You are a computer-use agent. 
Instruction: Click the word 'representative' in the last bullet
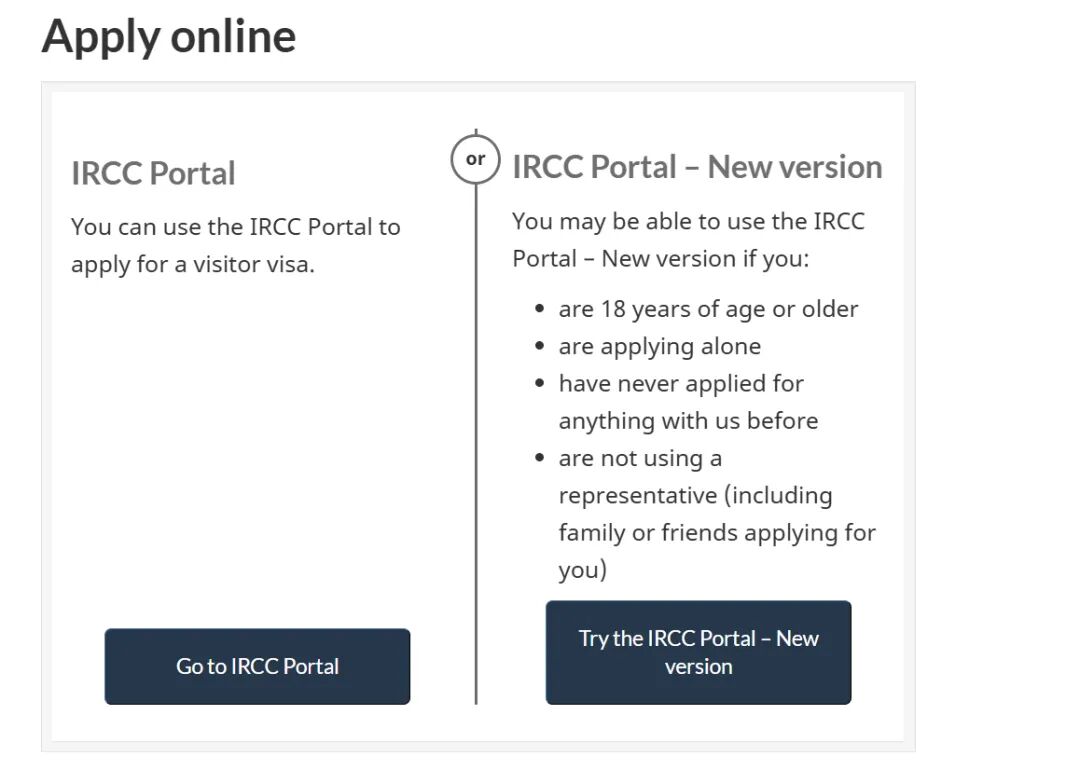(x=637, y=495)
